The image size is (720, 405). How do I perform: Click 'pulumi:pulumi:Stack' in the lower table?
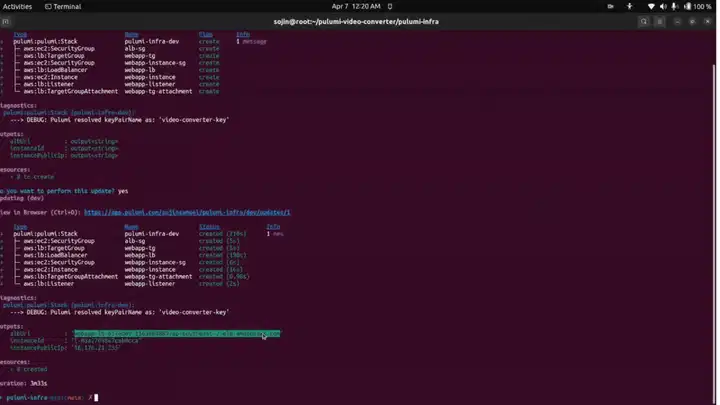[45, 234]
